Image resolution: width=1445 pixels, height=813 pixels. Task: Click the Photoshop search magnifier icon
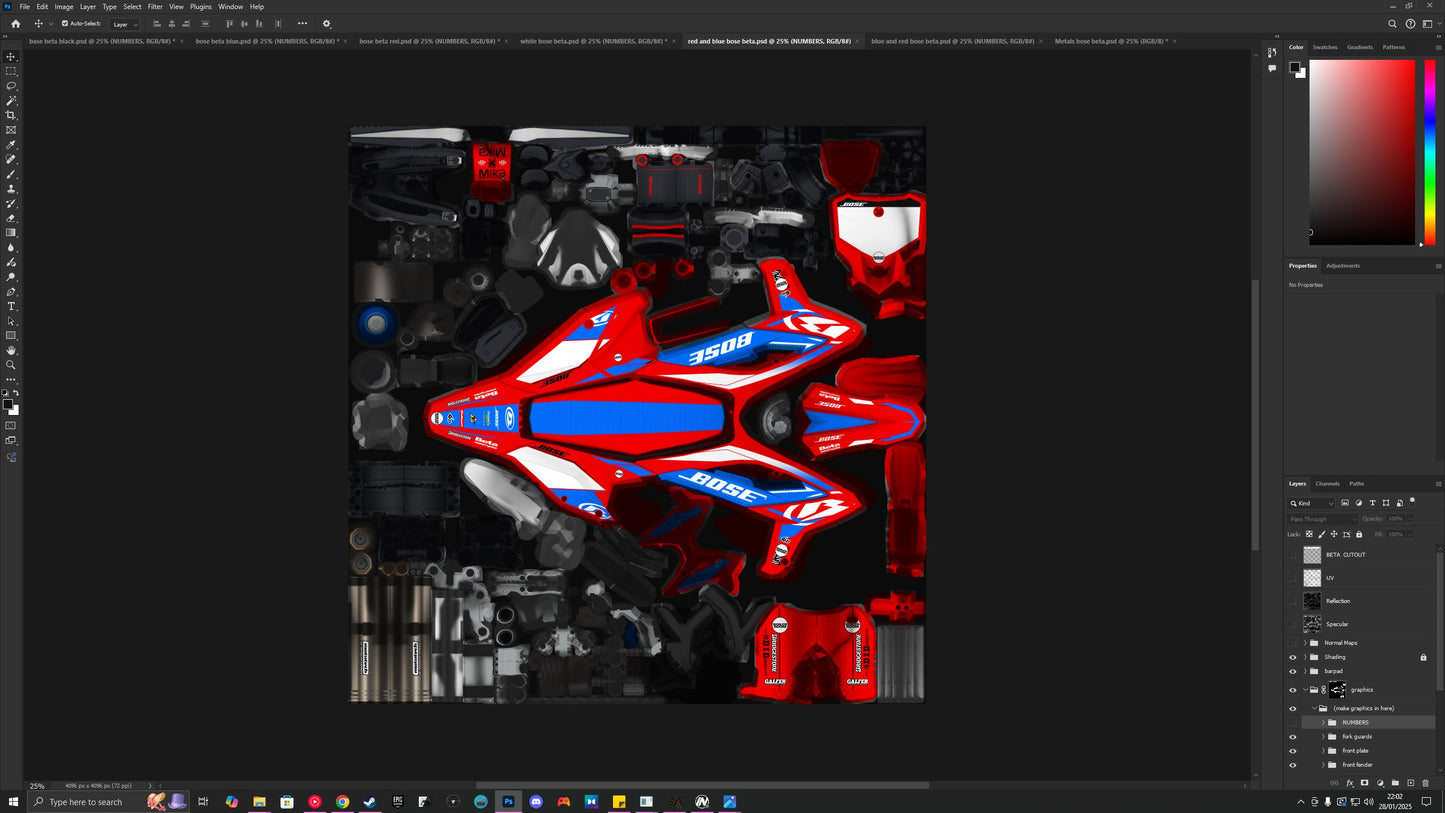(x=1392, y=24)
